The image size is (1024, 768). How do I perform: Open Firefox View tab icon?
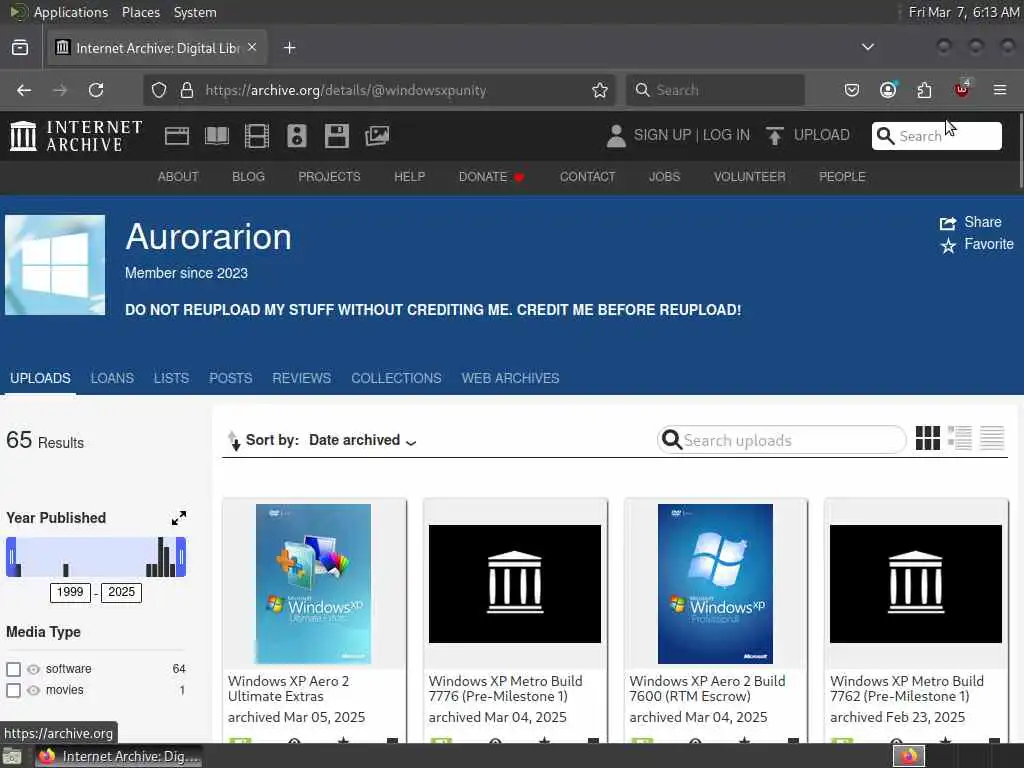[x=20, y=48]
